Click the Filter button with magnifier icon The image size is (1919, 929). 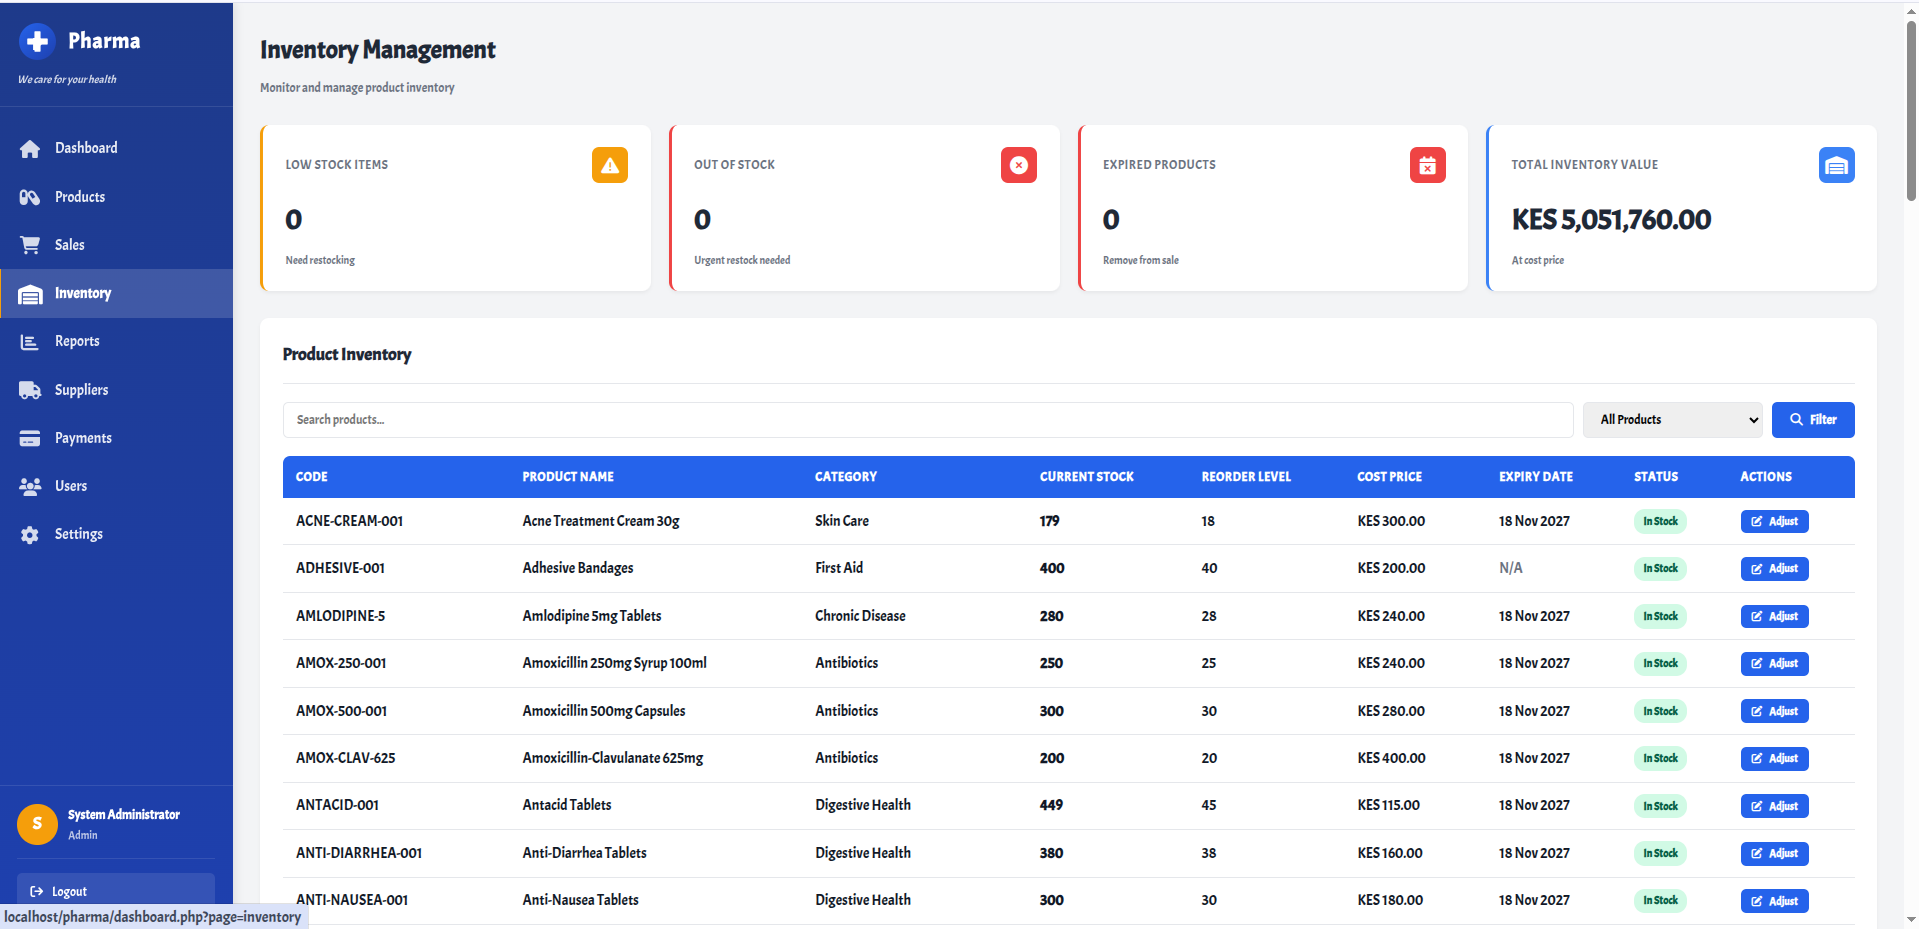(1812, 419)
